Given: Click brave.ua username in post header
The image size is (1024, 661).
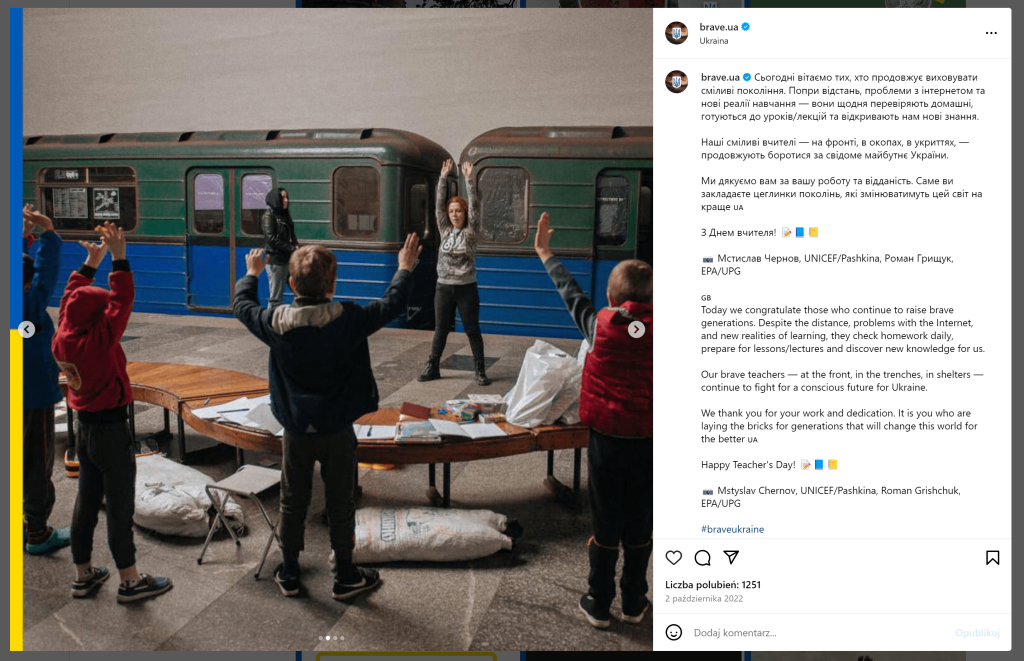Looking at the screenshot, I should coord(718,27).
